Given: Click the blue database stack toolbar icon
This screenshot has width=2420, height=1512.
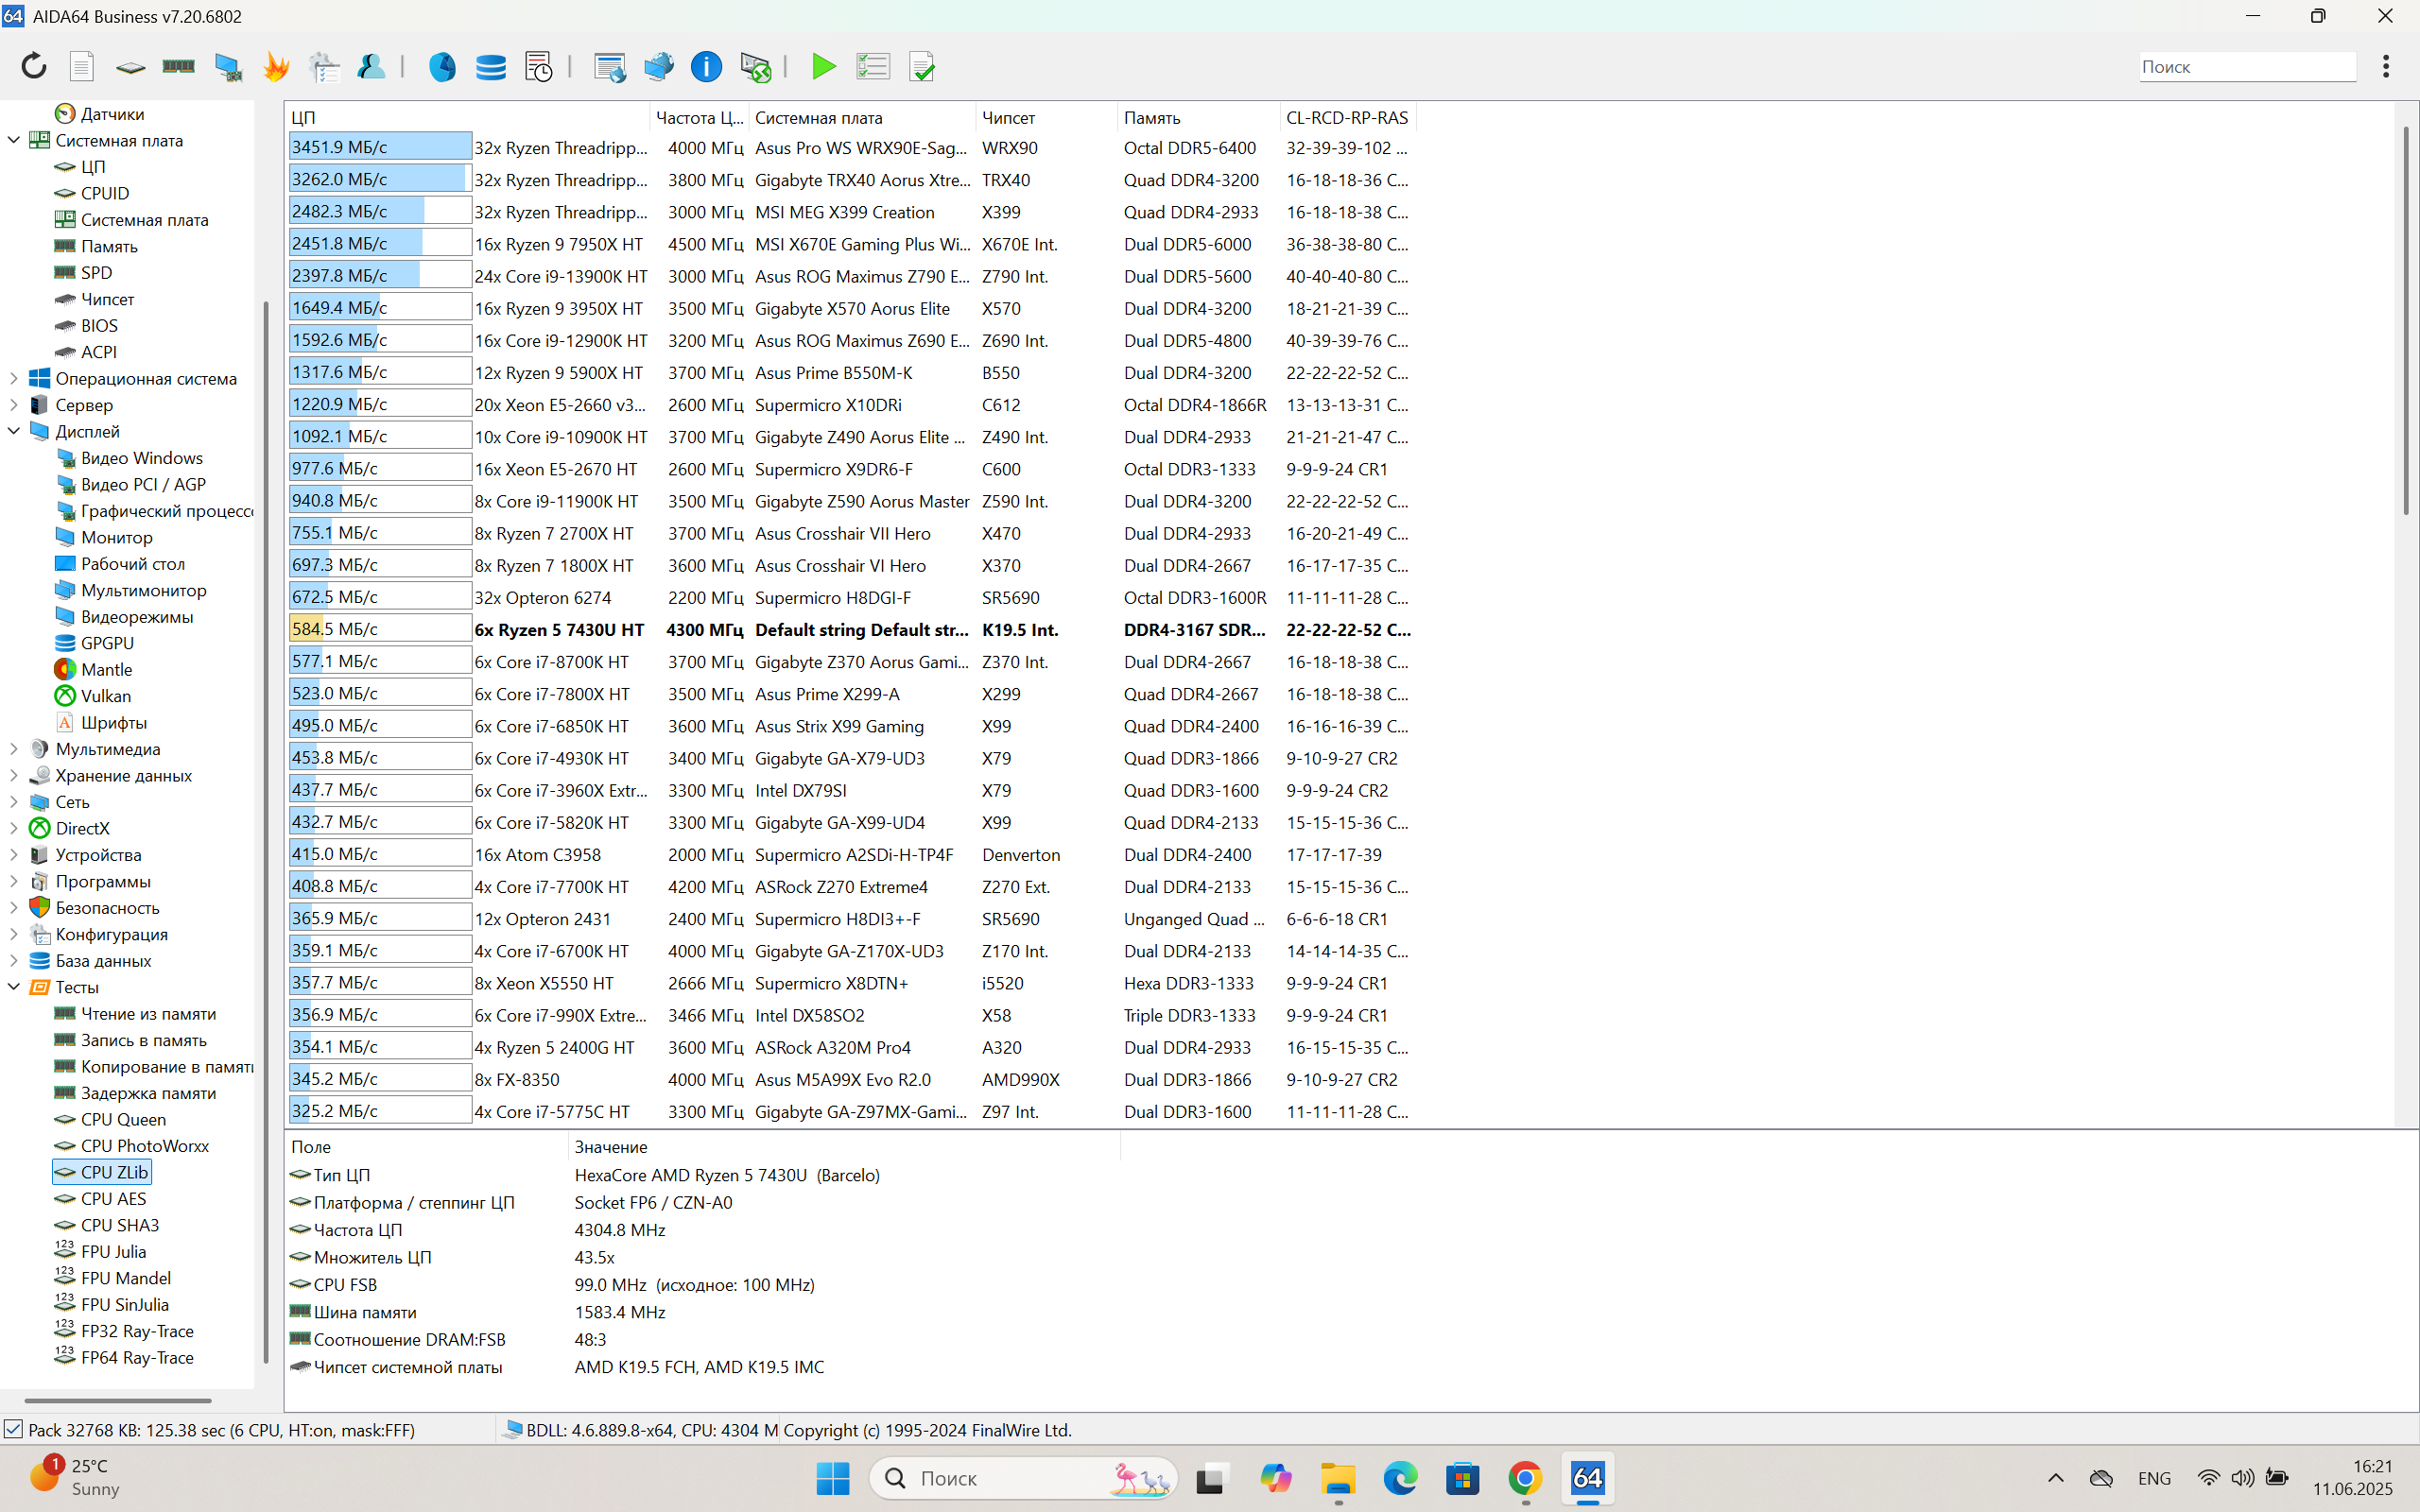Looking at the screenshot, I should coord(490,66).
